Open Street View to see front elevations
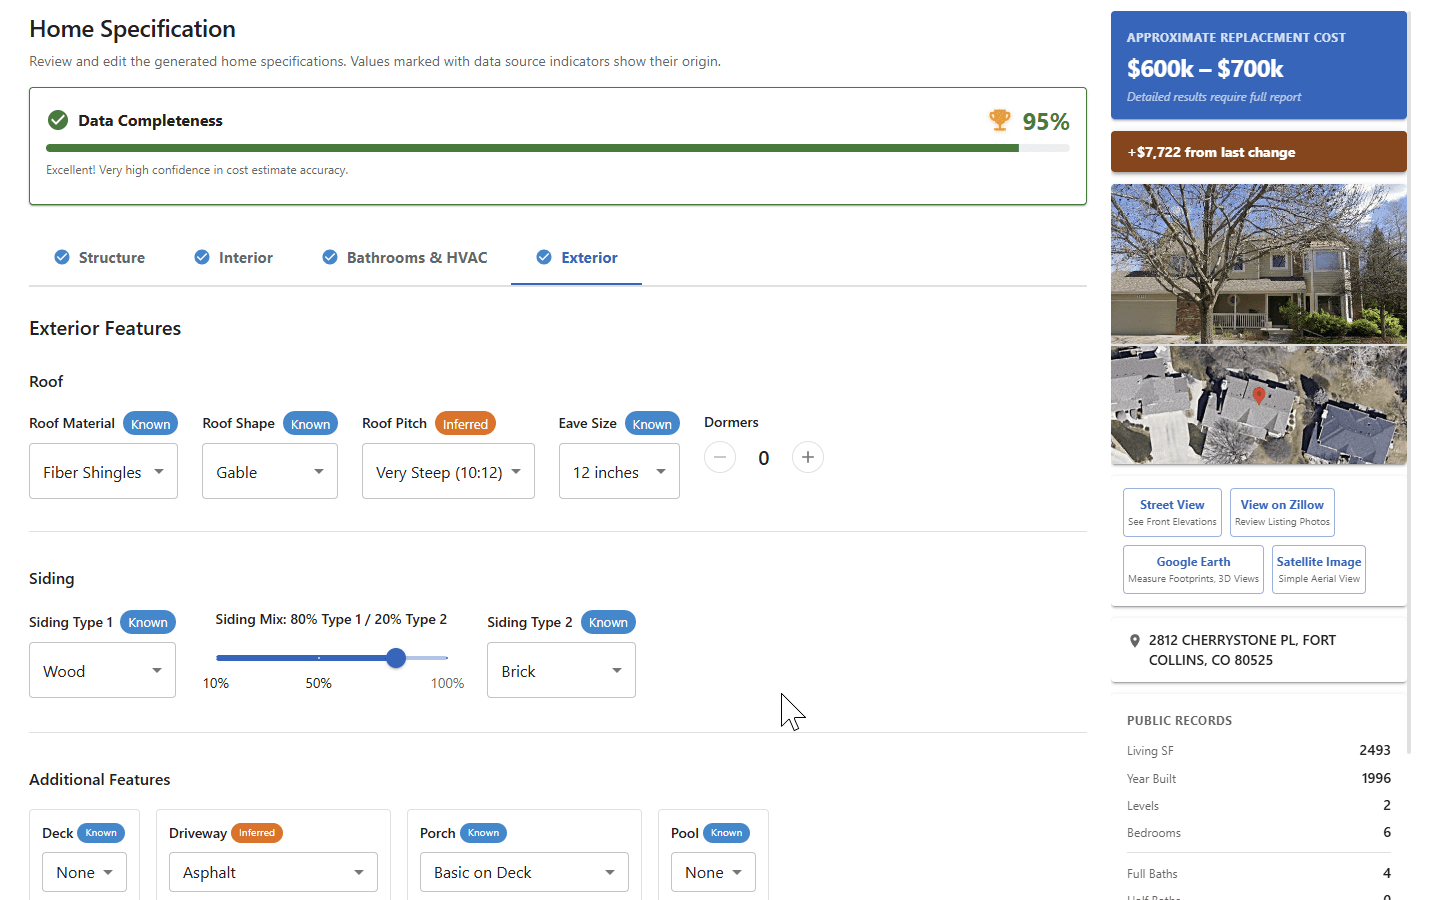1440x900 pixels. (x=1172, y=512)
